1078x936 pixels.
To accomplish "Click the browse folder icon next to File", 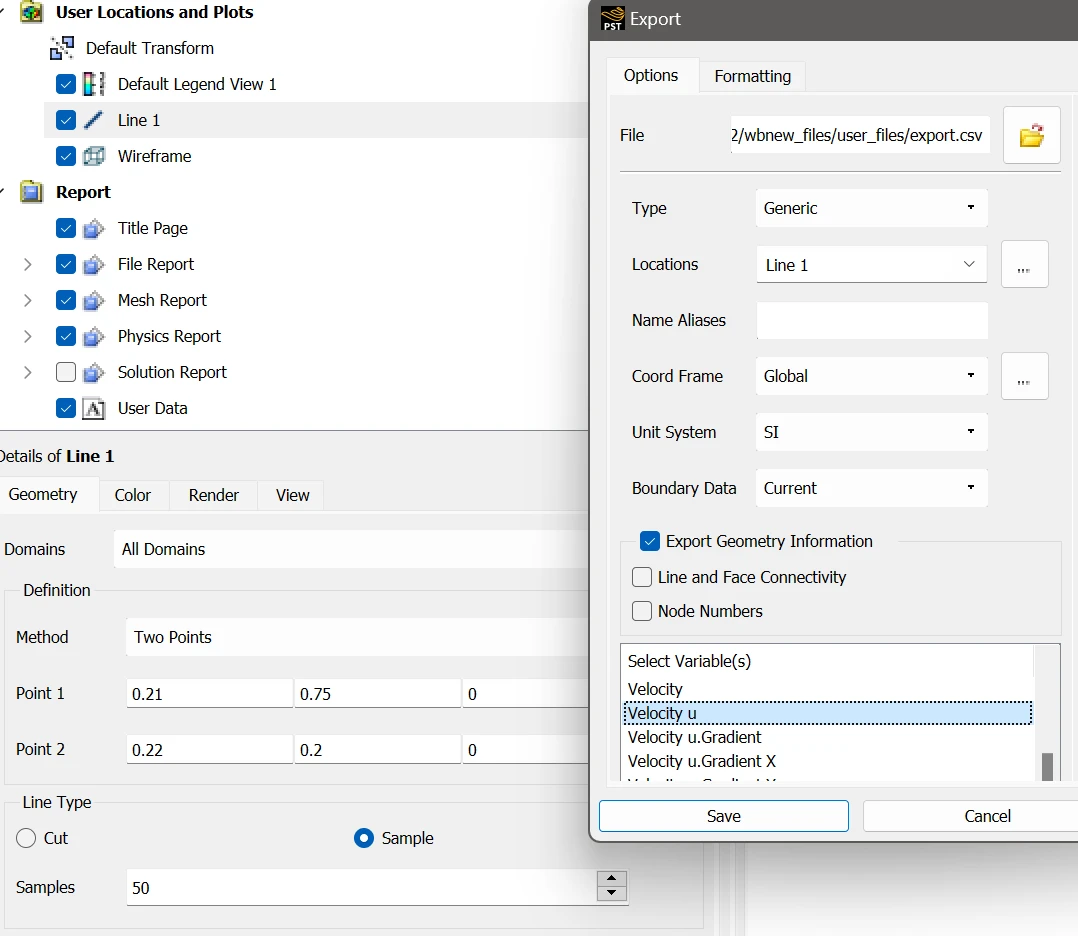I will (x=1031, y=135).
